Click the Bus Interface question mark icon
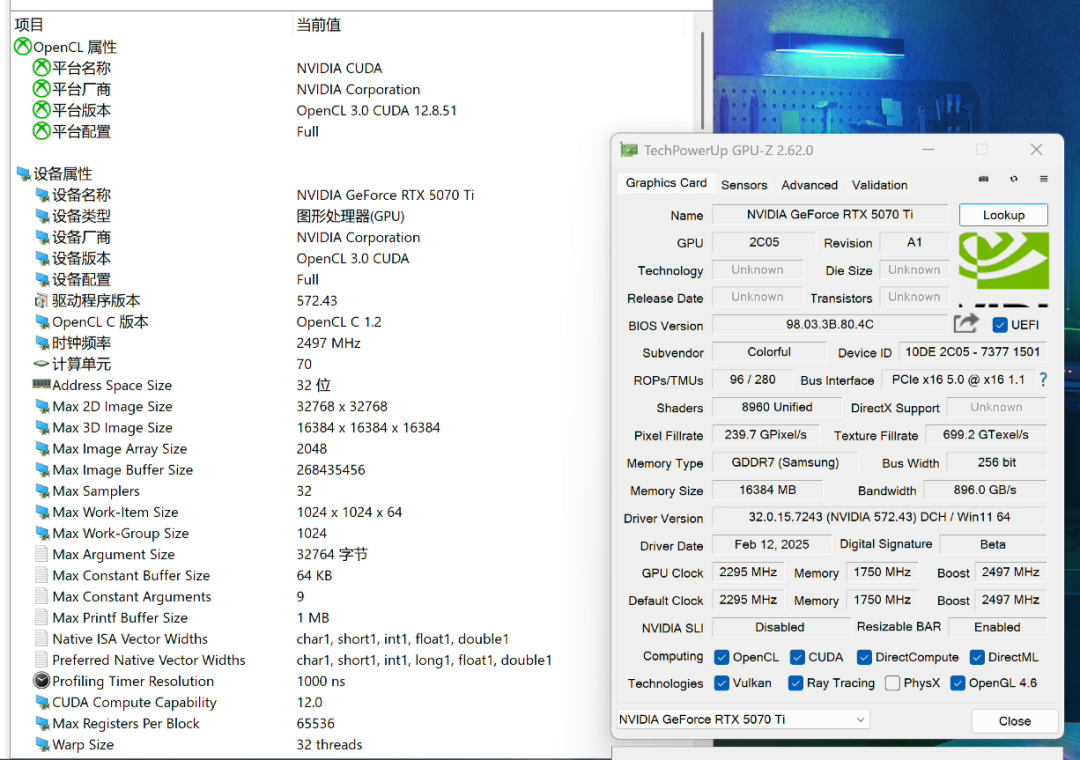 point(1043,380)
